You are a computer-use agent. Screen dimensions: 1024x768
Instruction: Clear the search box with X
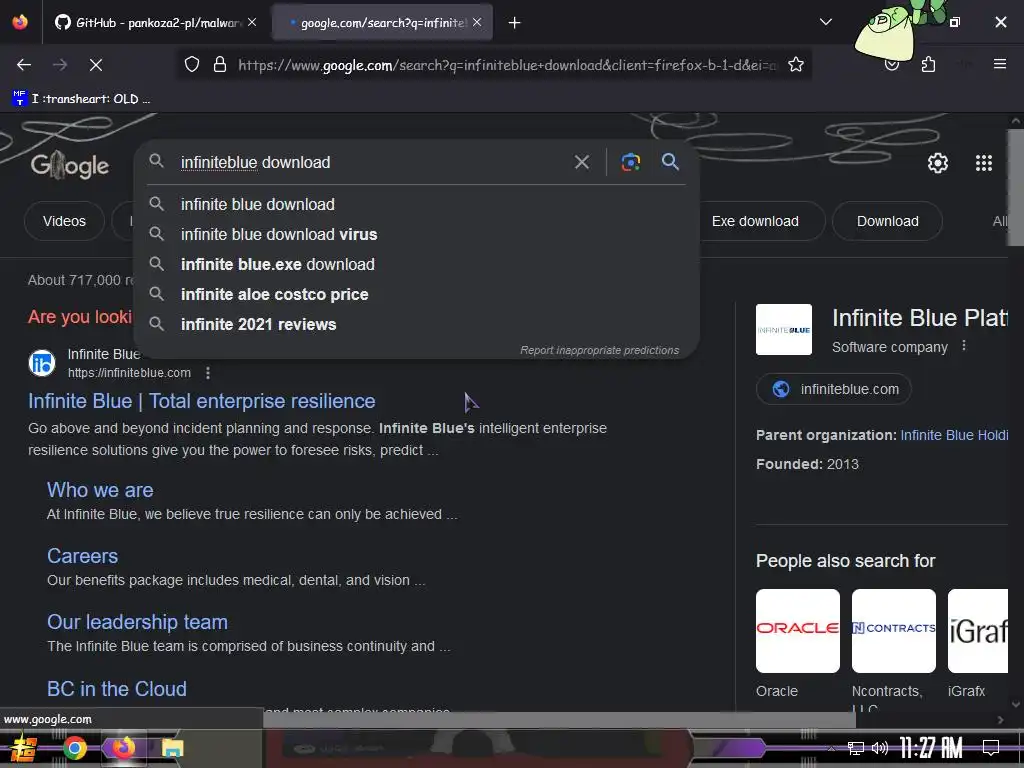[581, 162]
